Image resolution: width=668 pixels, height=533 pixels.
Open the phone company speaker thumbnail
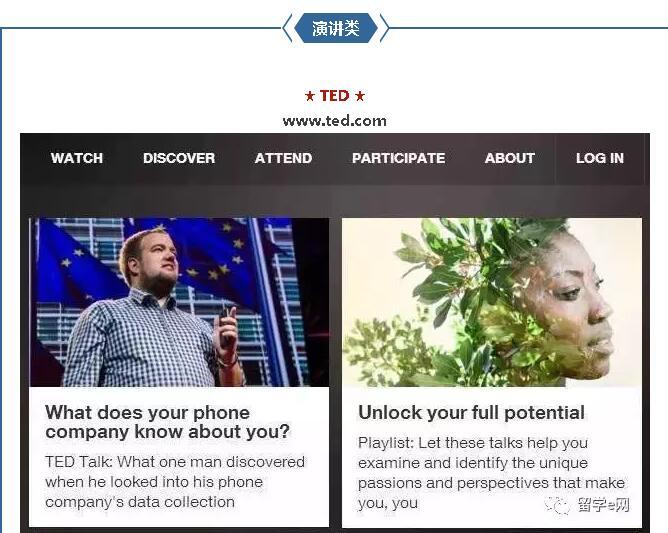[179, 303]
